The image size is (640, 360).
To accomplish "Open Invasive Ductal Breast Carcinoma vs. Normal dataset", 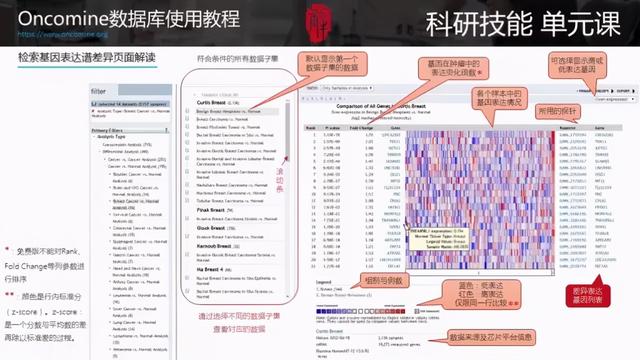I will click(x=236, y=151).
